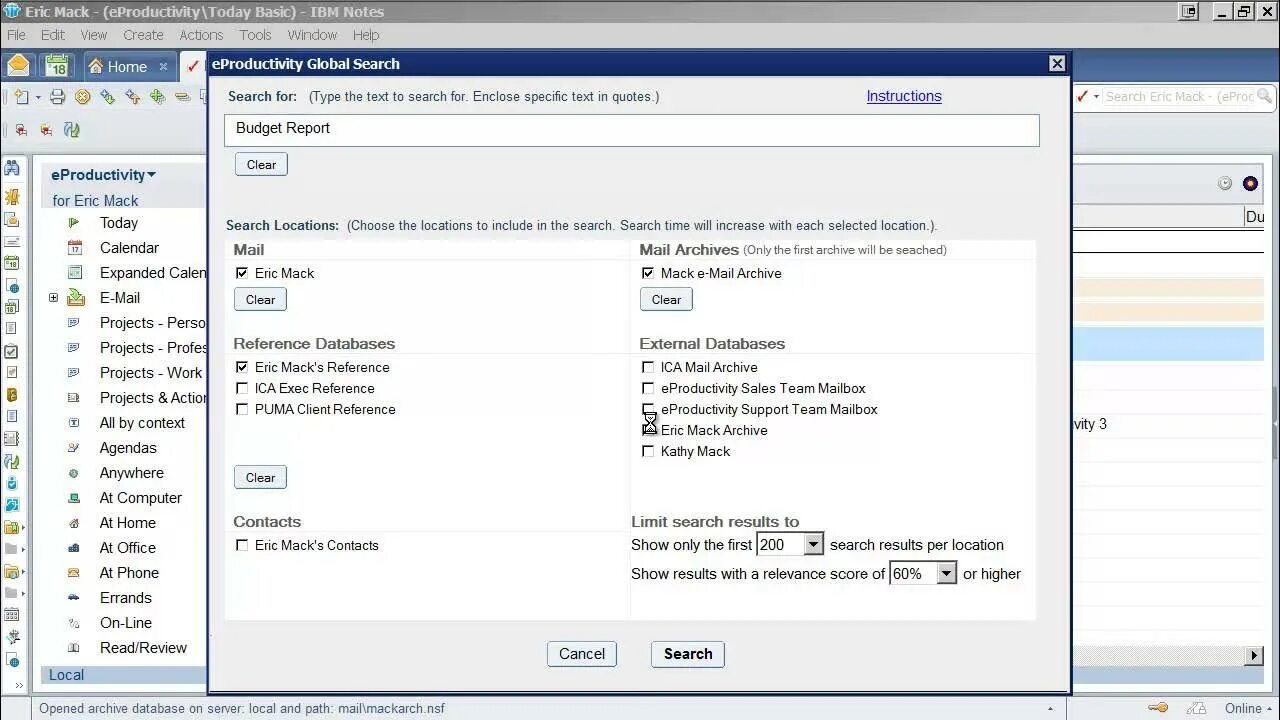Open the Edit menu
This screenshot has height=720, width=1280.
click(x=53, y=35)
